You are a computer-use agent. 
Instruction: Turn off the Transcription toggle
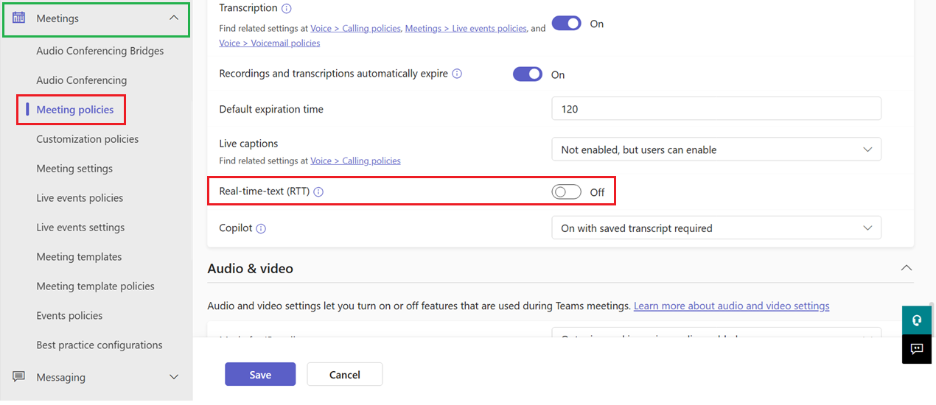(566, 23)
